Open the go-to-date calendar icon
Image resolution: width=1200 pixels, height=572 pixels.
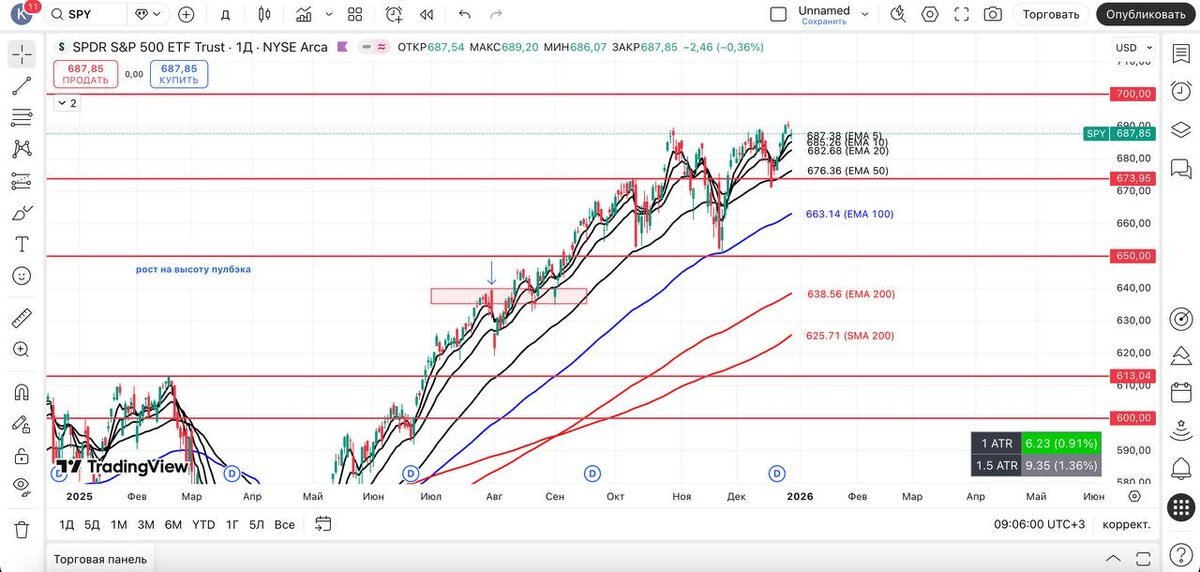tap(322, 523)
